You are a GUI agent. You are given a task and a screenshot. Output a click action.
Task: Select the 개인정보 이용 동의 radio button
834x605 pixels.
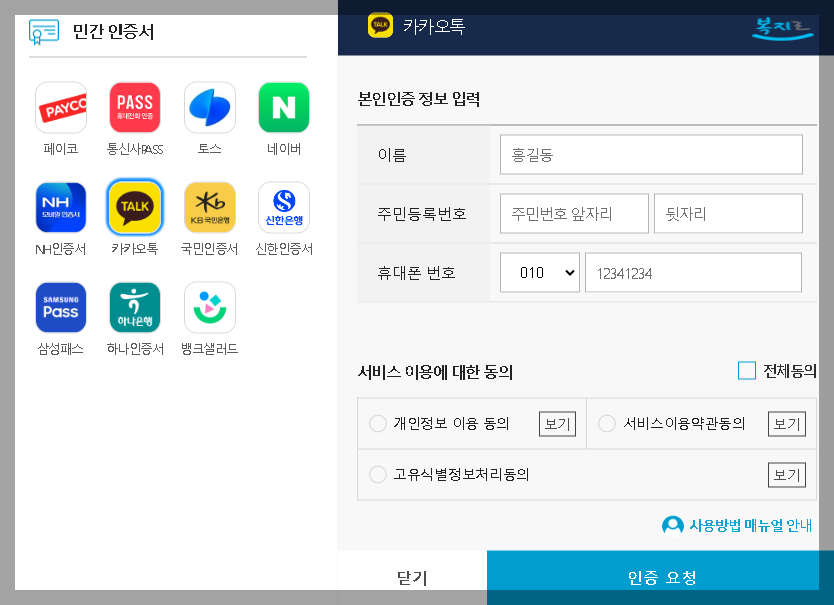point(378,424)
